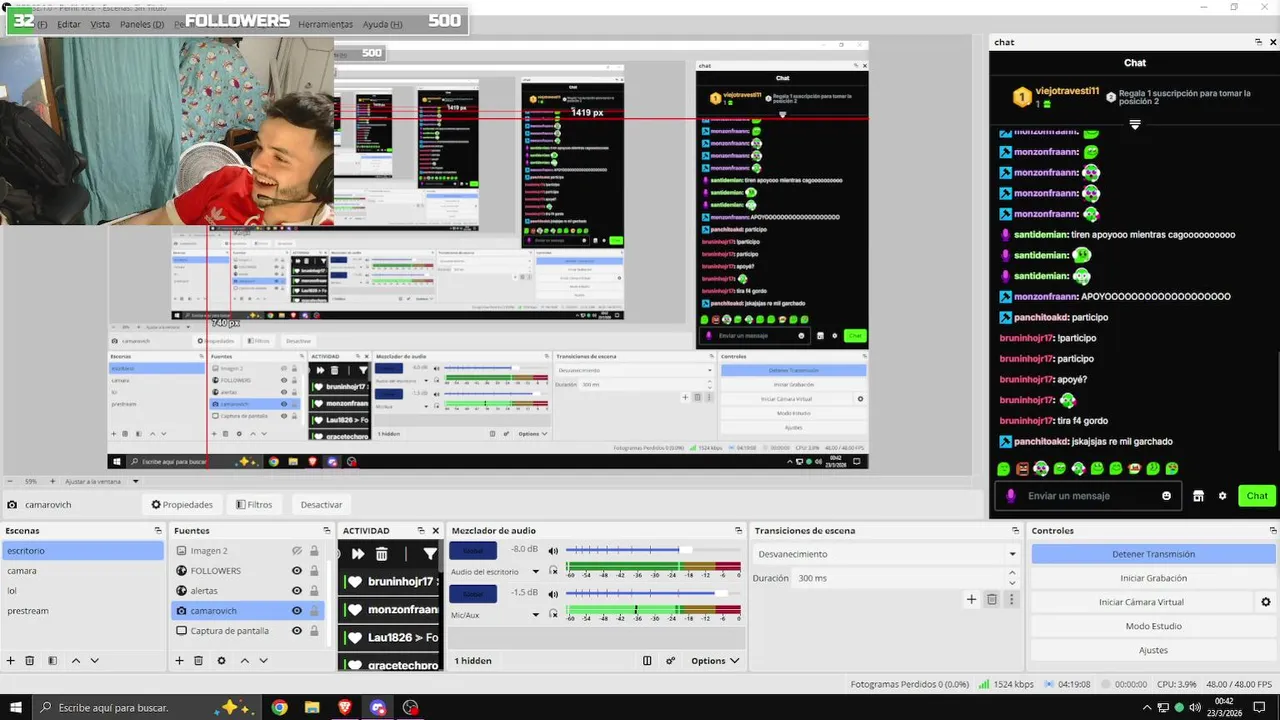Pop out the Mezclador de audio dock
1280x720 pixels.
click(x=739, y=531)
